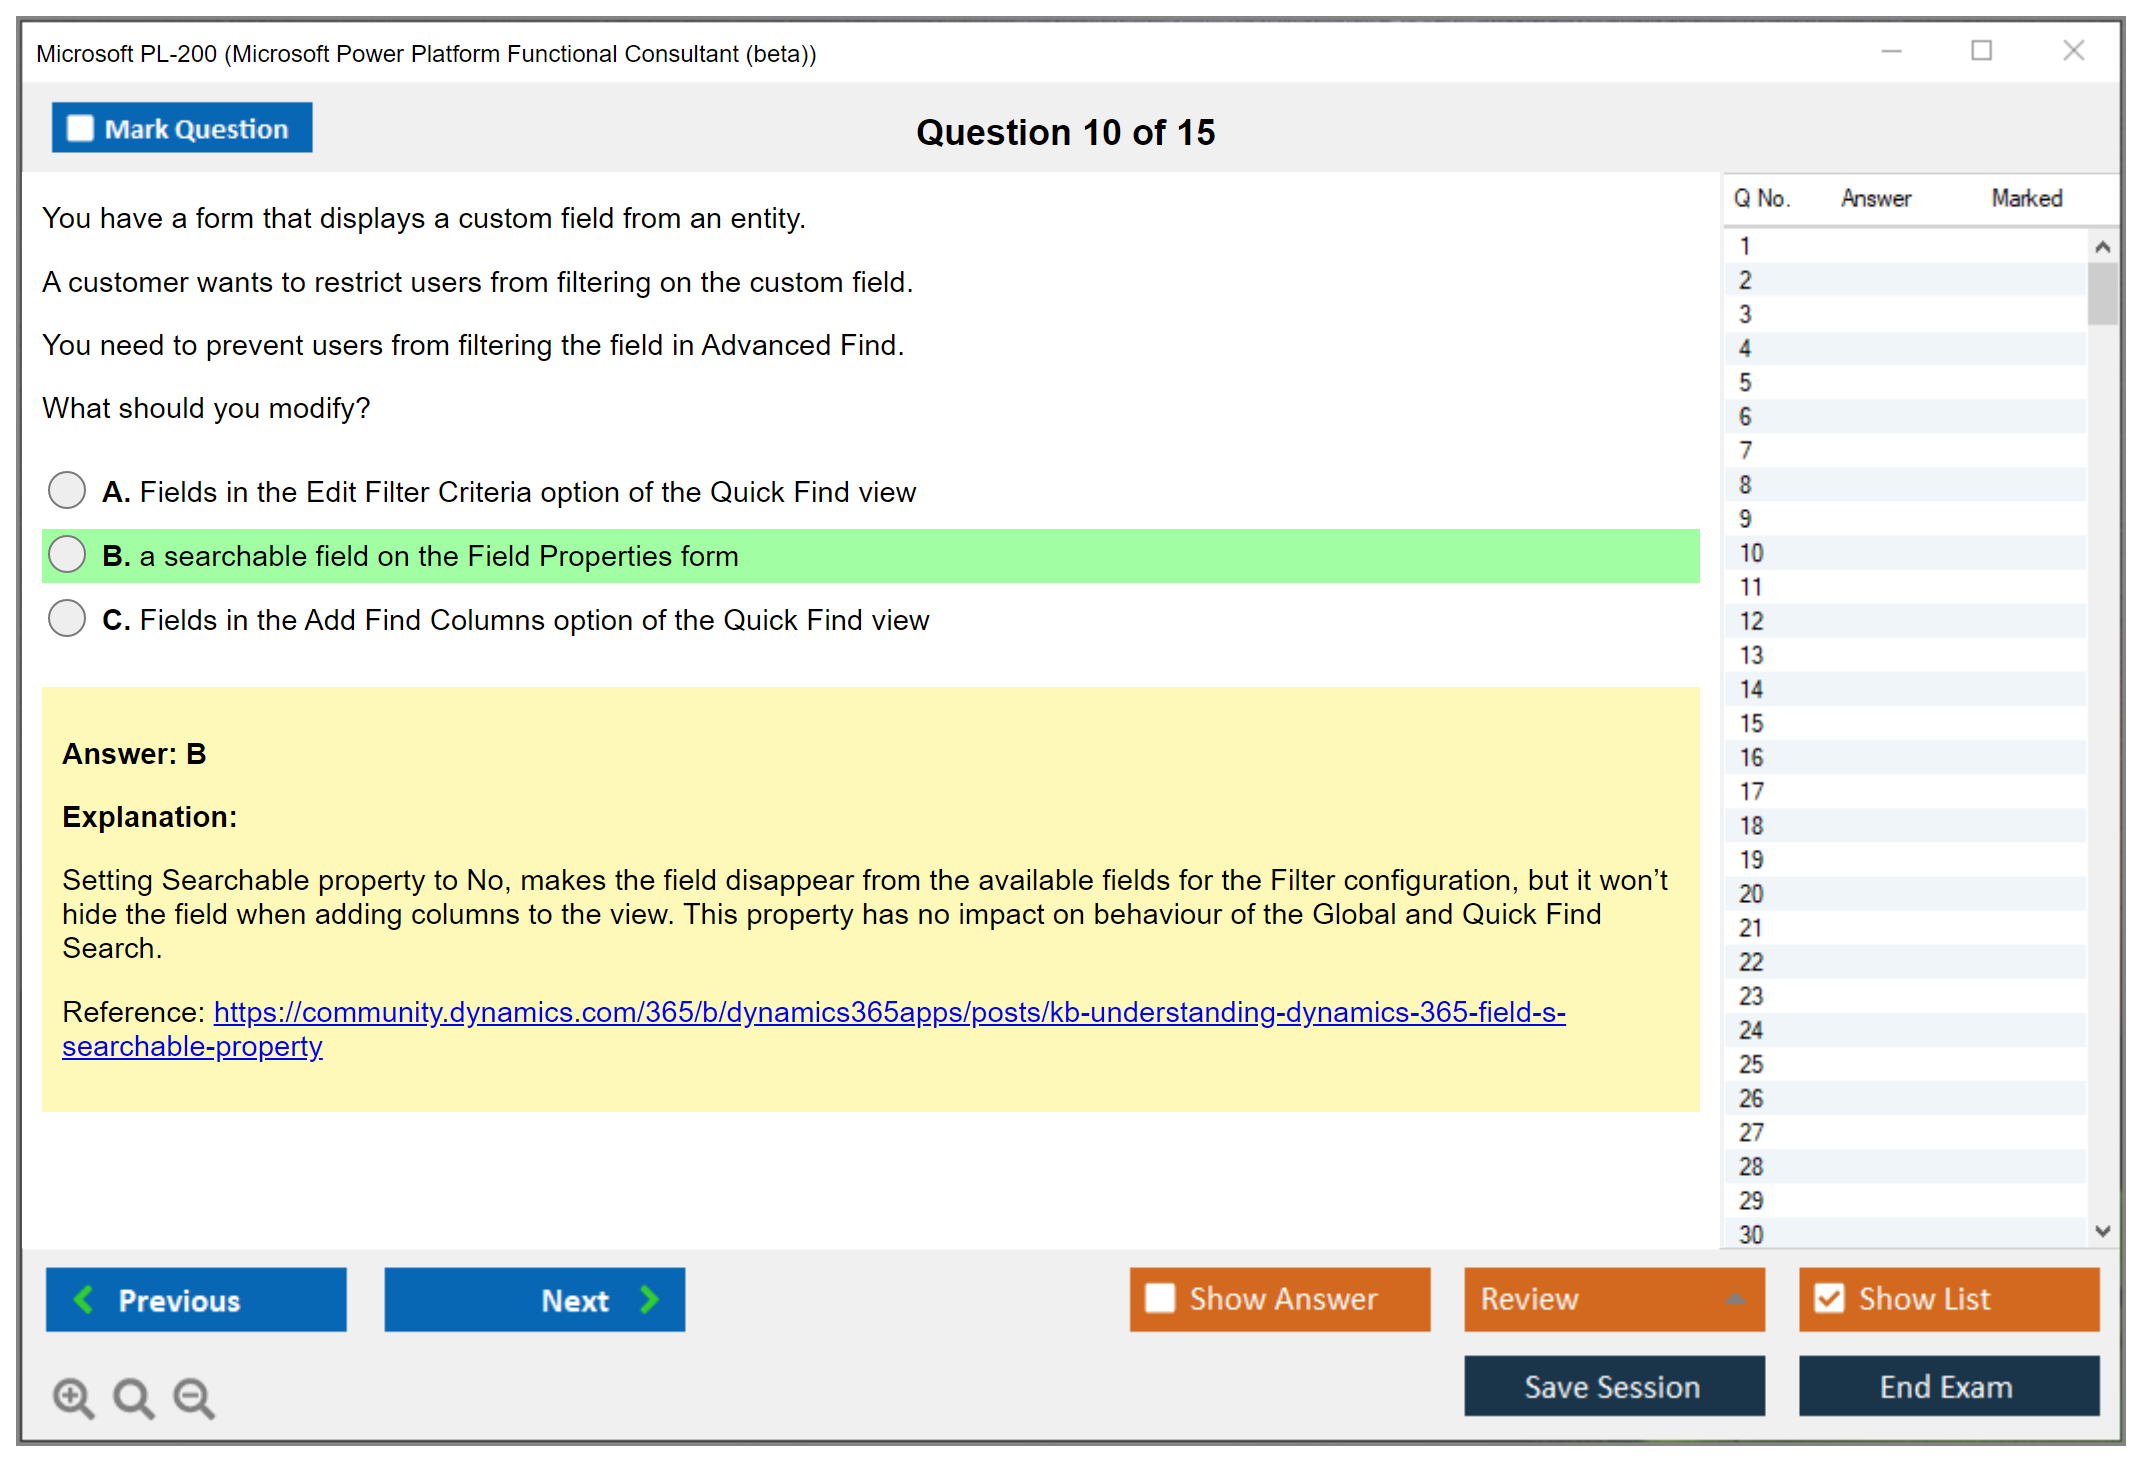Select answer option A radio button
This screenshot has height=1470, width=2150.
tap(67, 490)
